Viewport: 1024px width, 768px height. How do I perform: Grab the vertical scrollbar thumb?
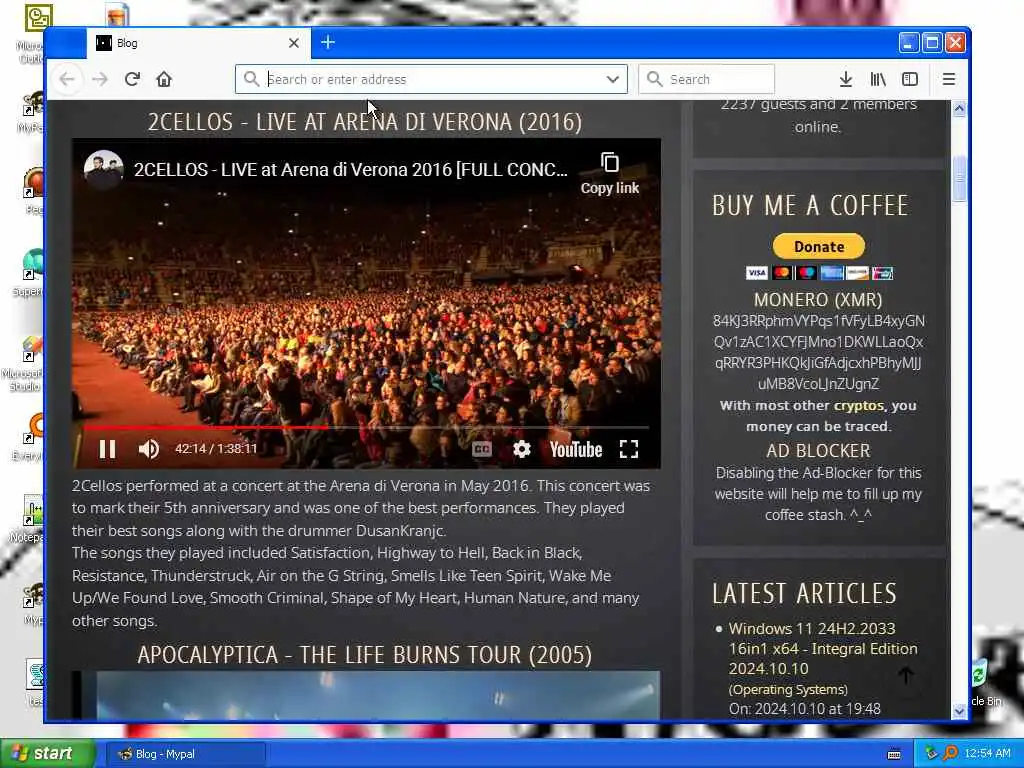pos(959,178)
